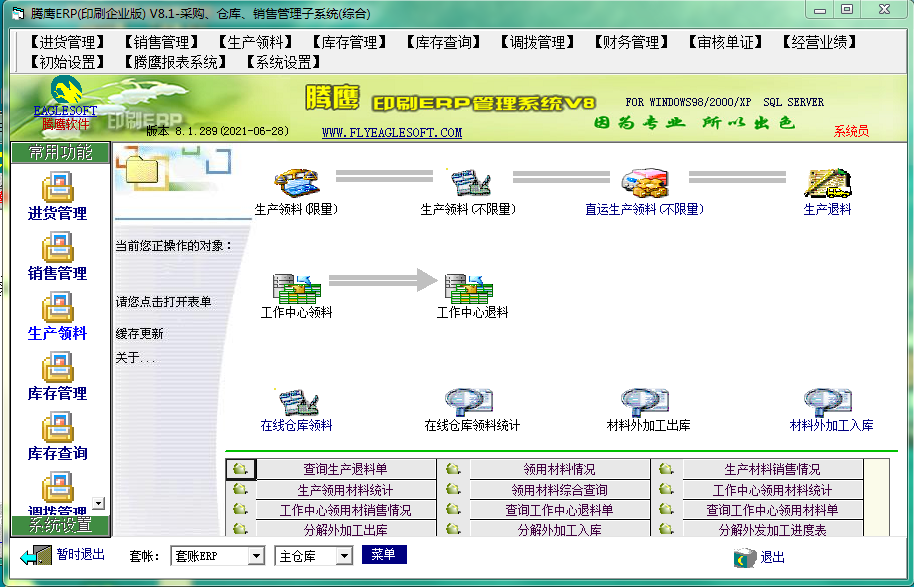Open 材料外加工入库 icon
914x587 pixels.
point(828,402)
